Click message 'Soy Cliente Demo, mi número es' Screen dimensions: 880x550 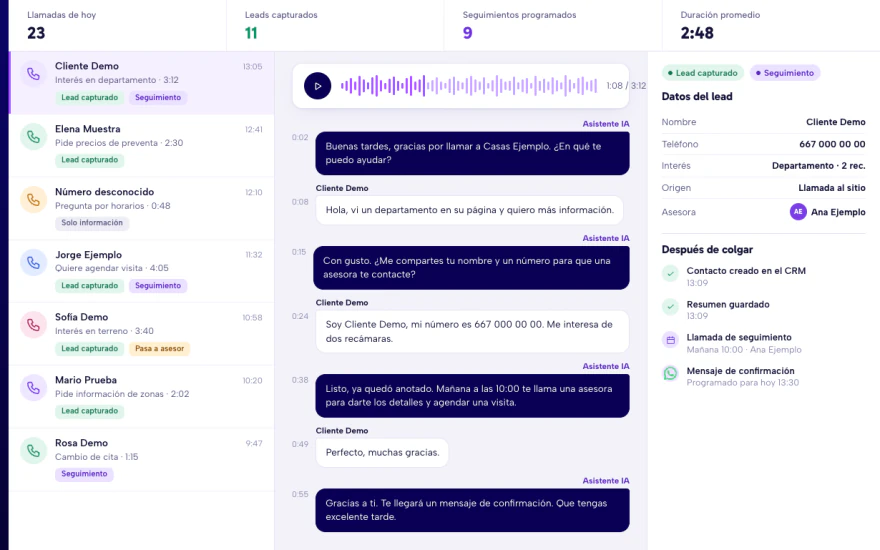472,332
